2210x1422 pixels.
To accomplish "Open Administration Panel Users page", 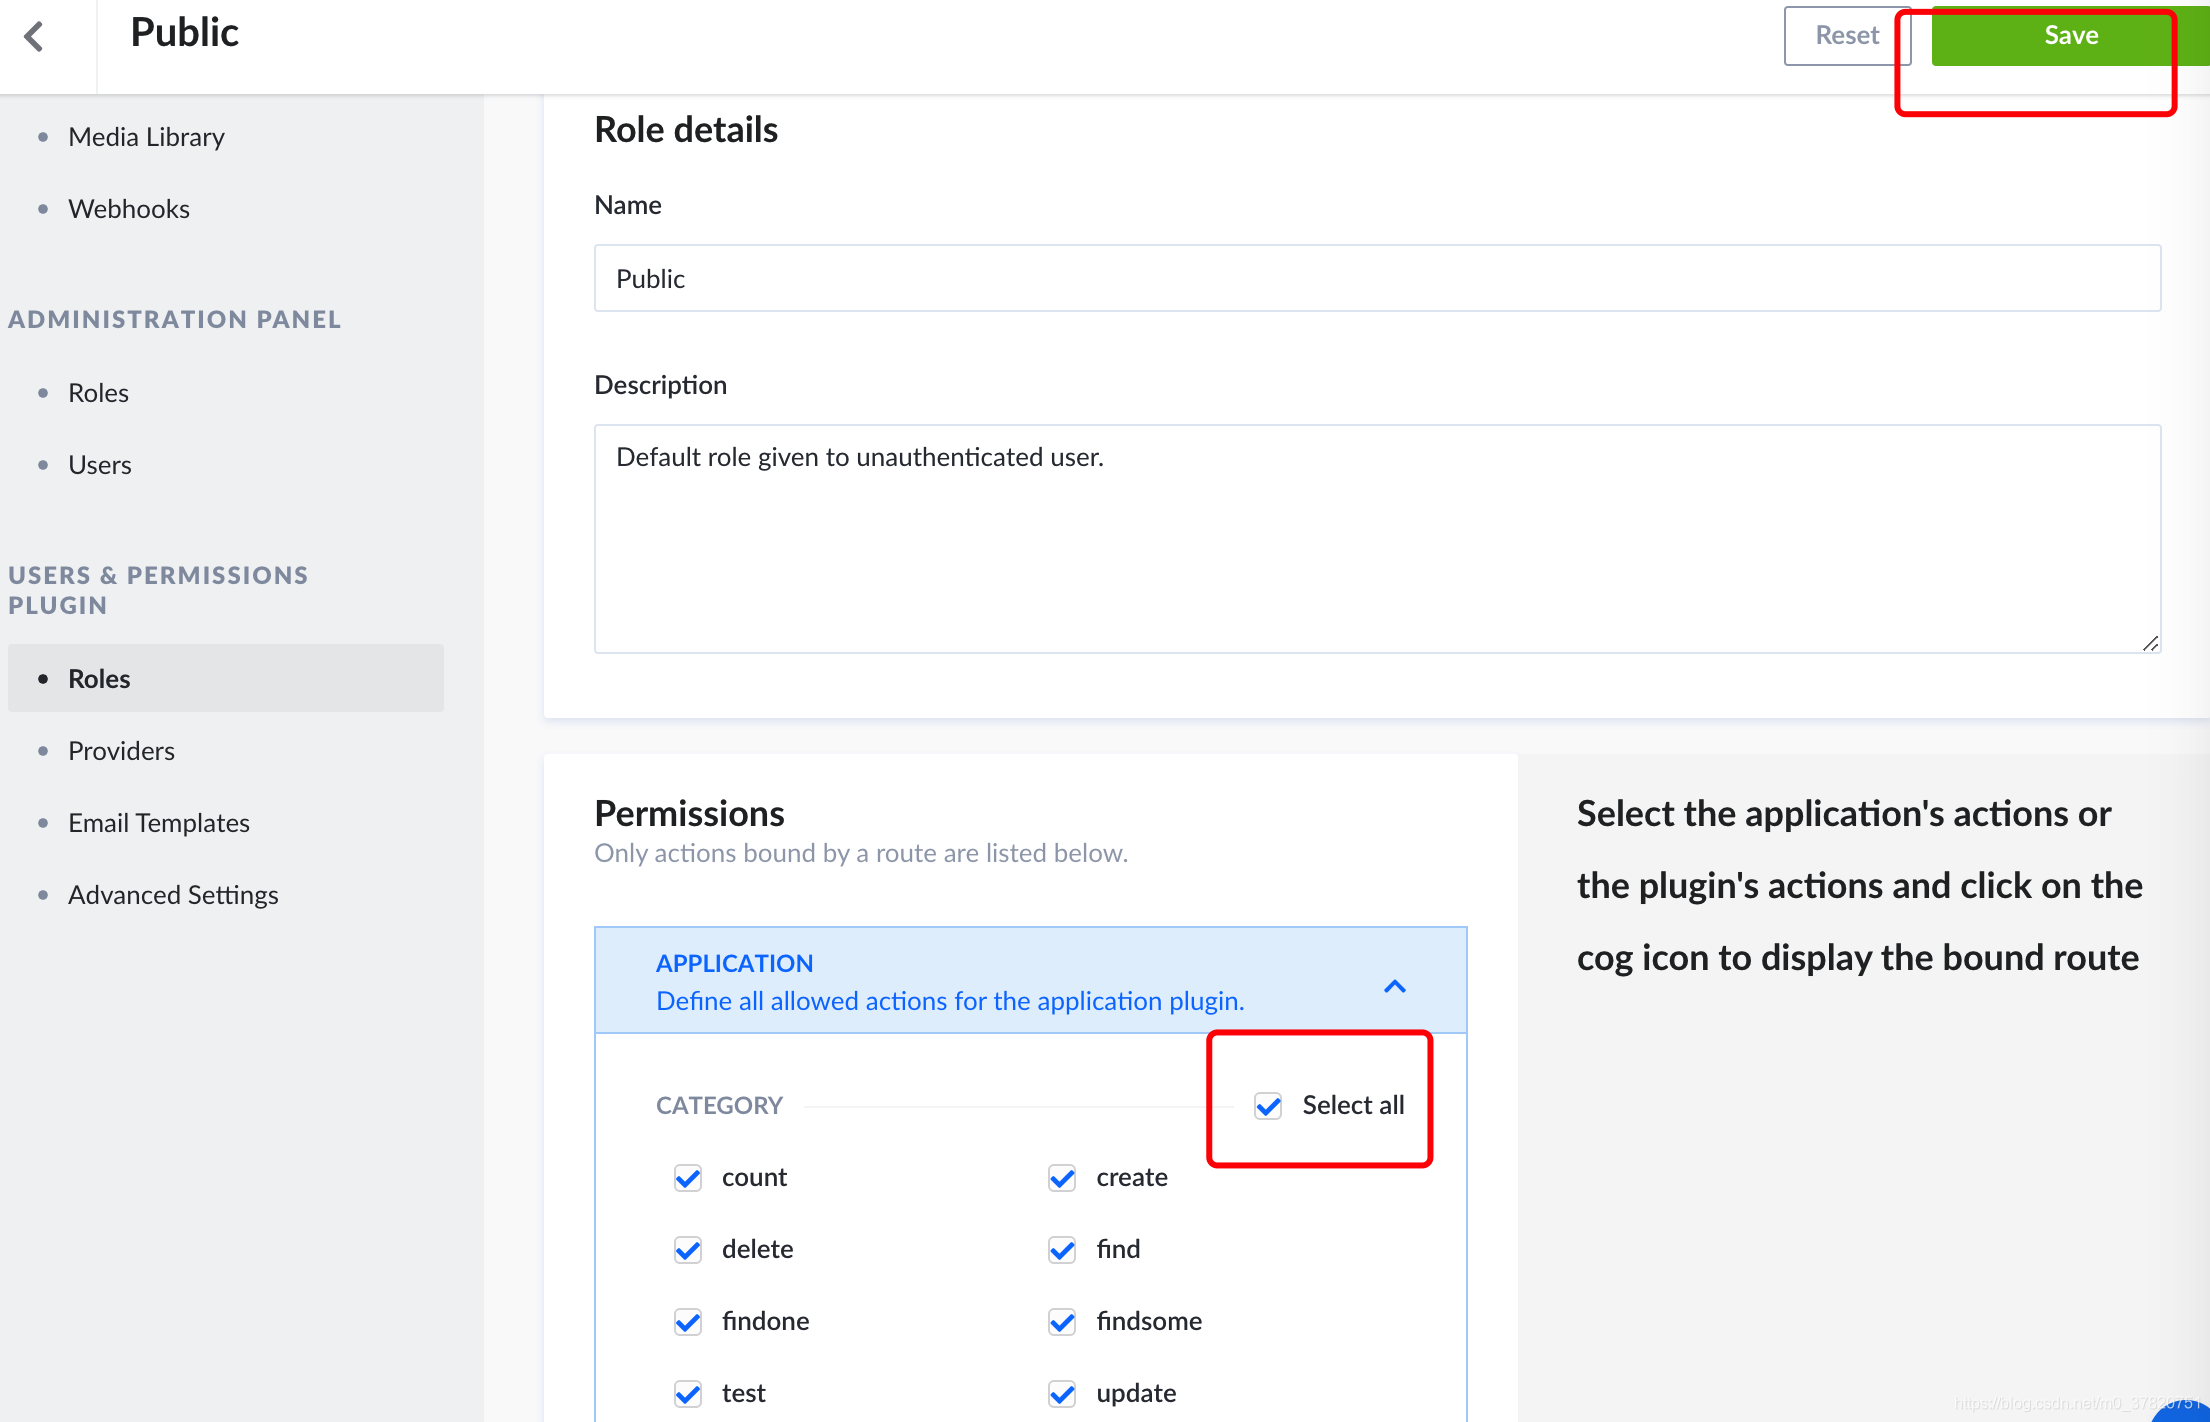I will coord(100,465).
